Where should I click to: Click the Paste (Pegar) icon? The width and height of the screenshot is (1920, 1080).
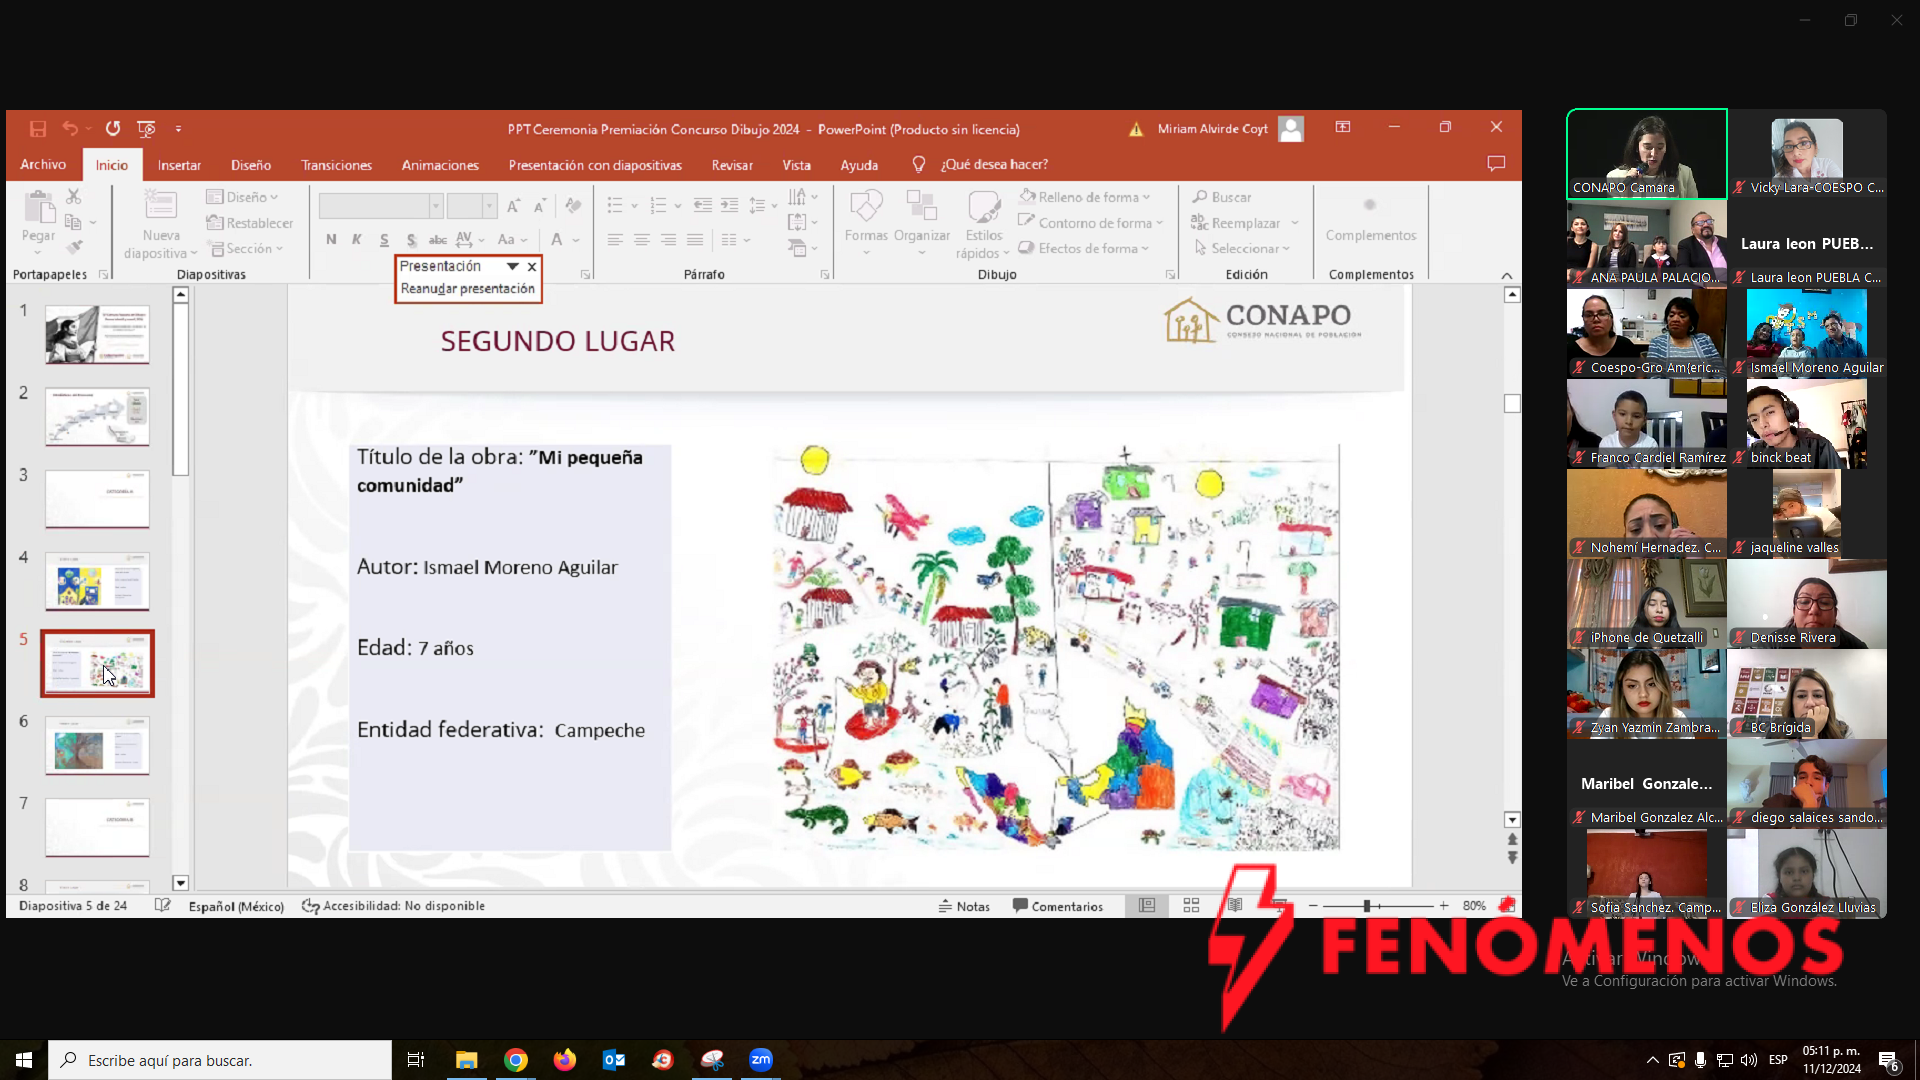pos(39,207)
